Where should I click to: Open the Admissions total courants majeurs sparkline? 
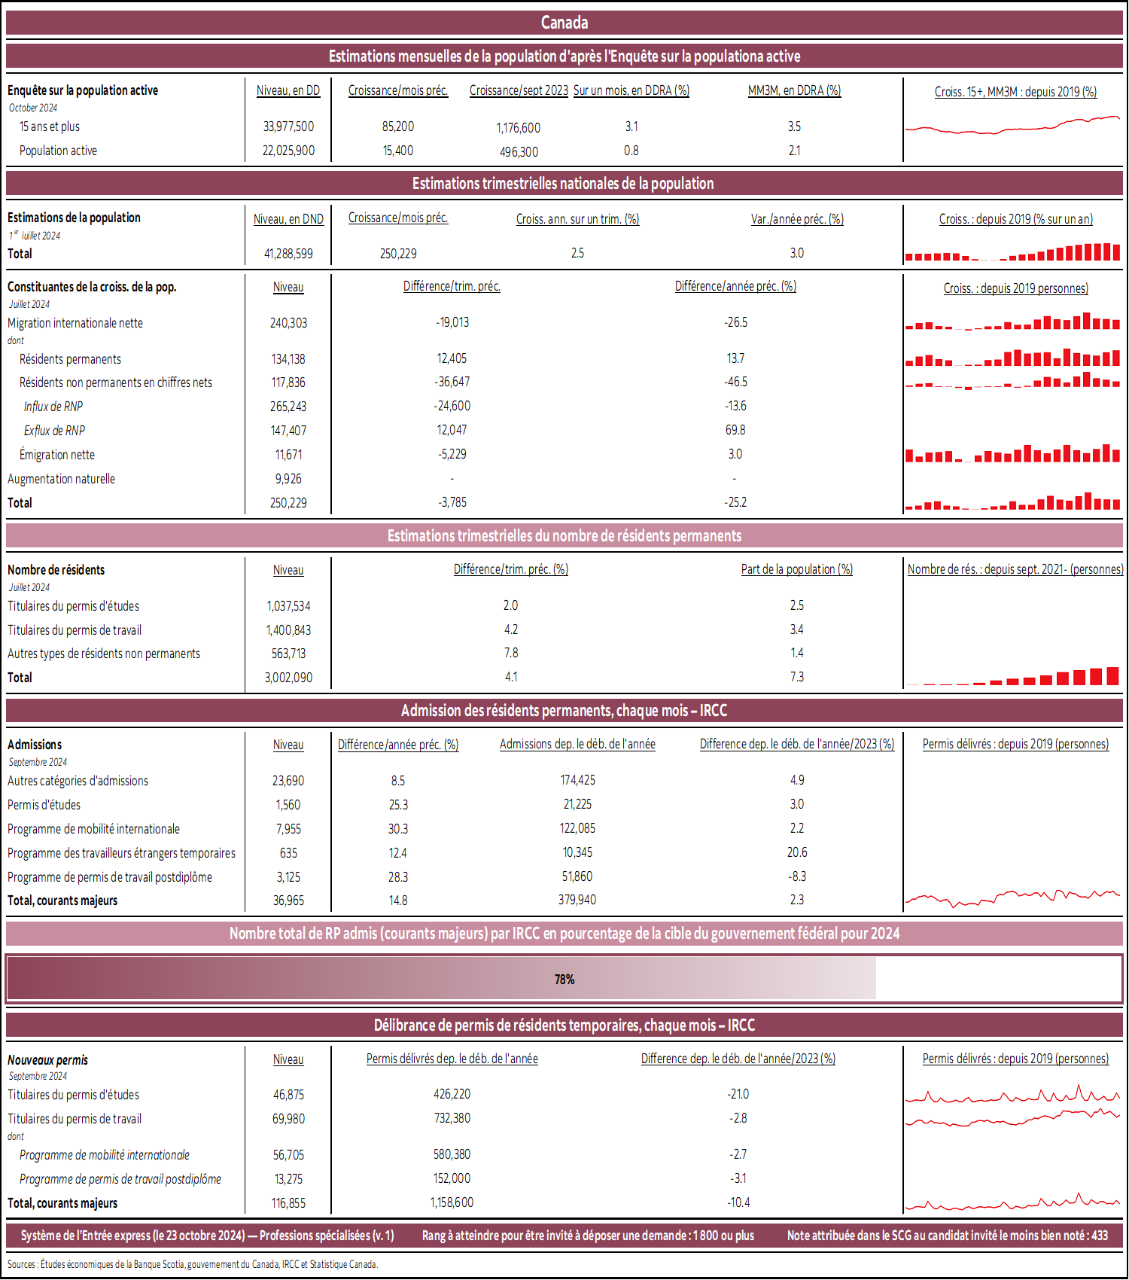pos(1012,898)
